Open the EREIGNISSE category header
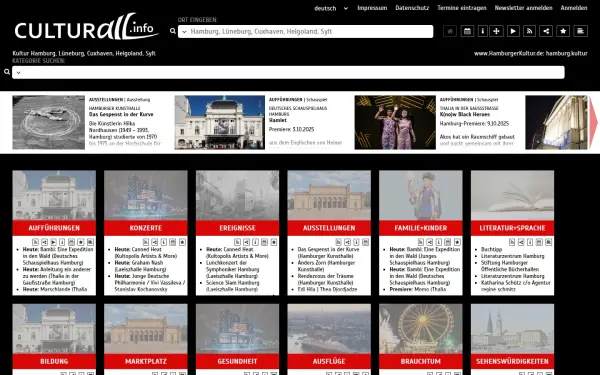The width and height of the screenshot is (600, 375). [x=237, y=228]
